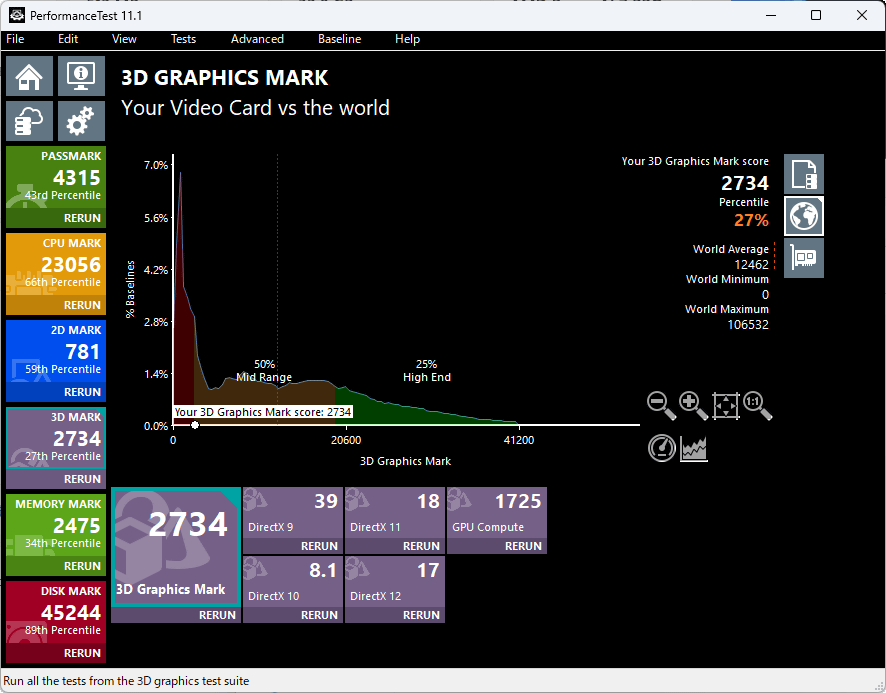The image size is (886, 693).
Task: Switch to the gauge view icon
Action: 661,448
